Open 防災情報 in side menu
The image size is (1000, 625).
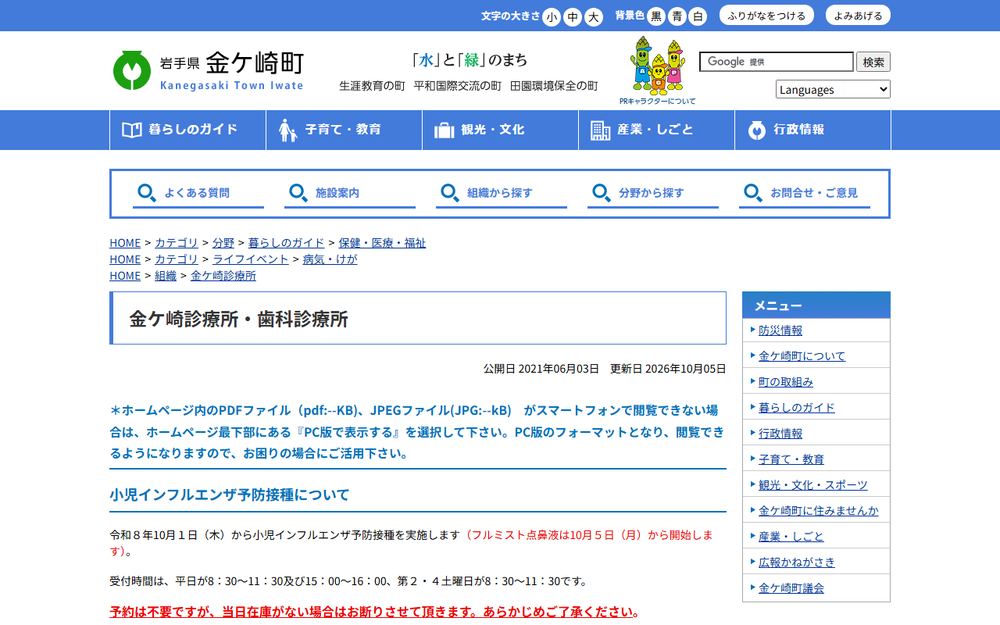[780, 330]
